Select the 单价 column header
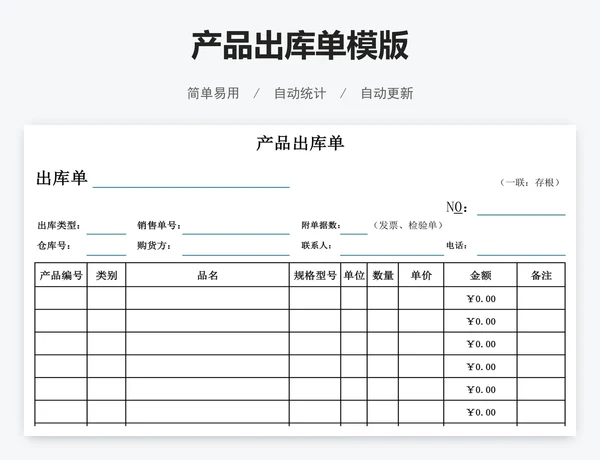This screenshot has width=600, height=460. coord(421,275)
